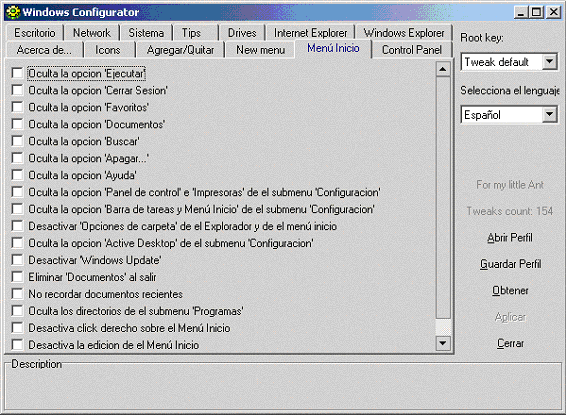
Task: Click the Abrir Perfil button
Action: (x=510, y=237)
